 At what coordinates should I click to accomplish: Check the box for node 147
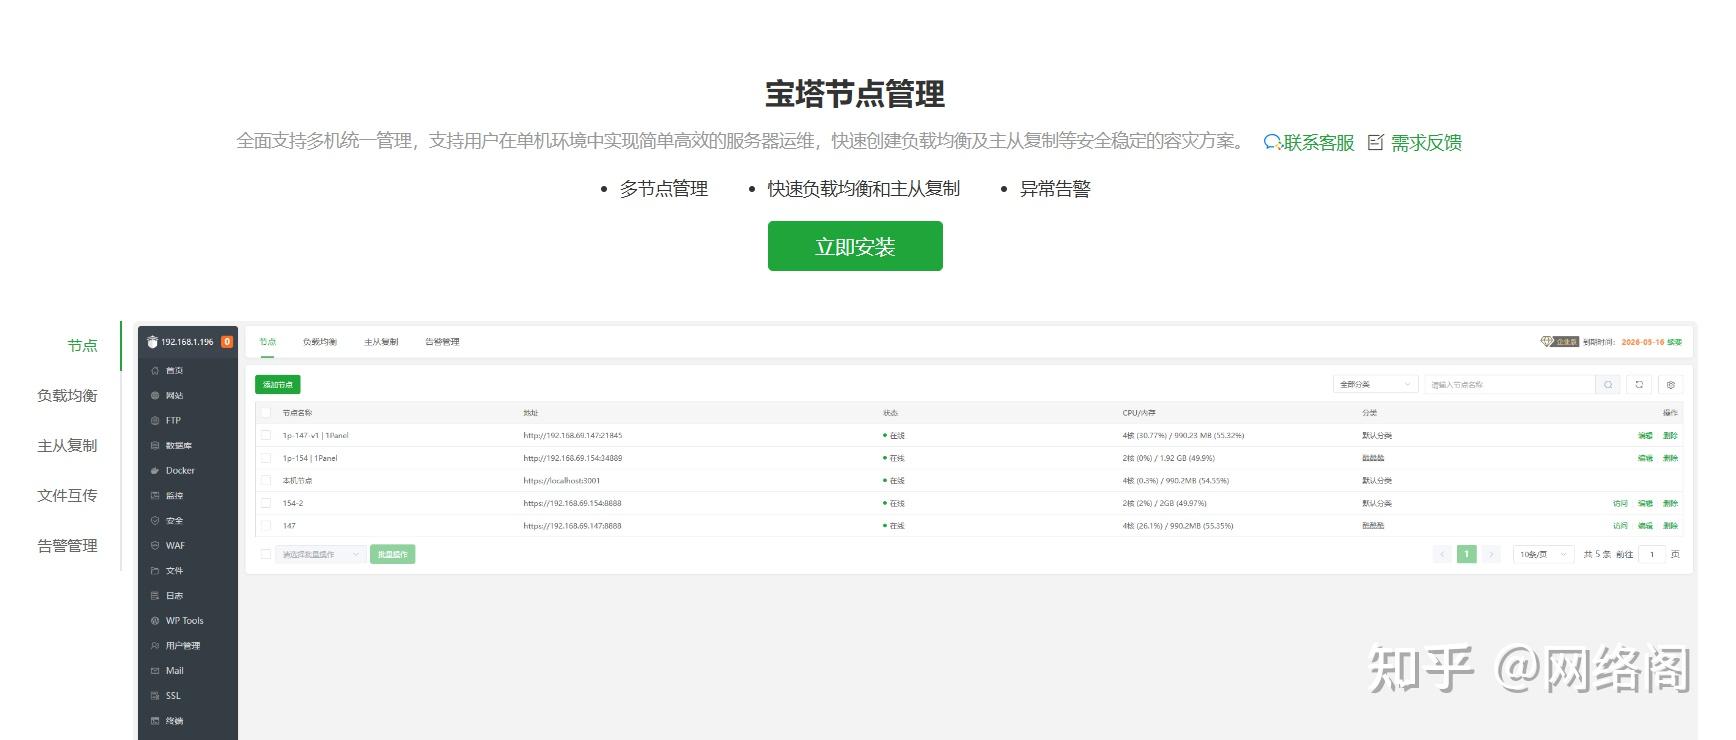point(265,526)
